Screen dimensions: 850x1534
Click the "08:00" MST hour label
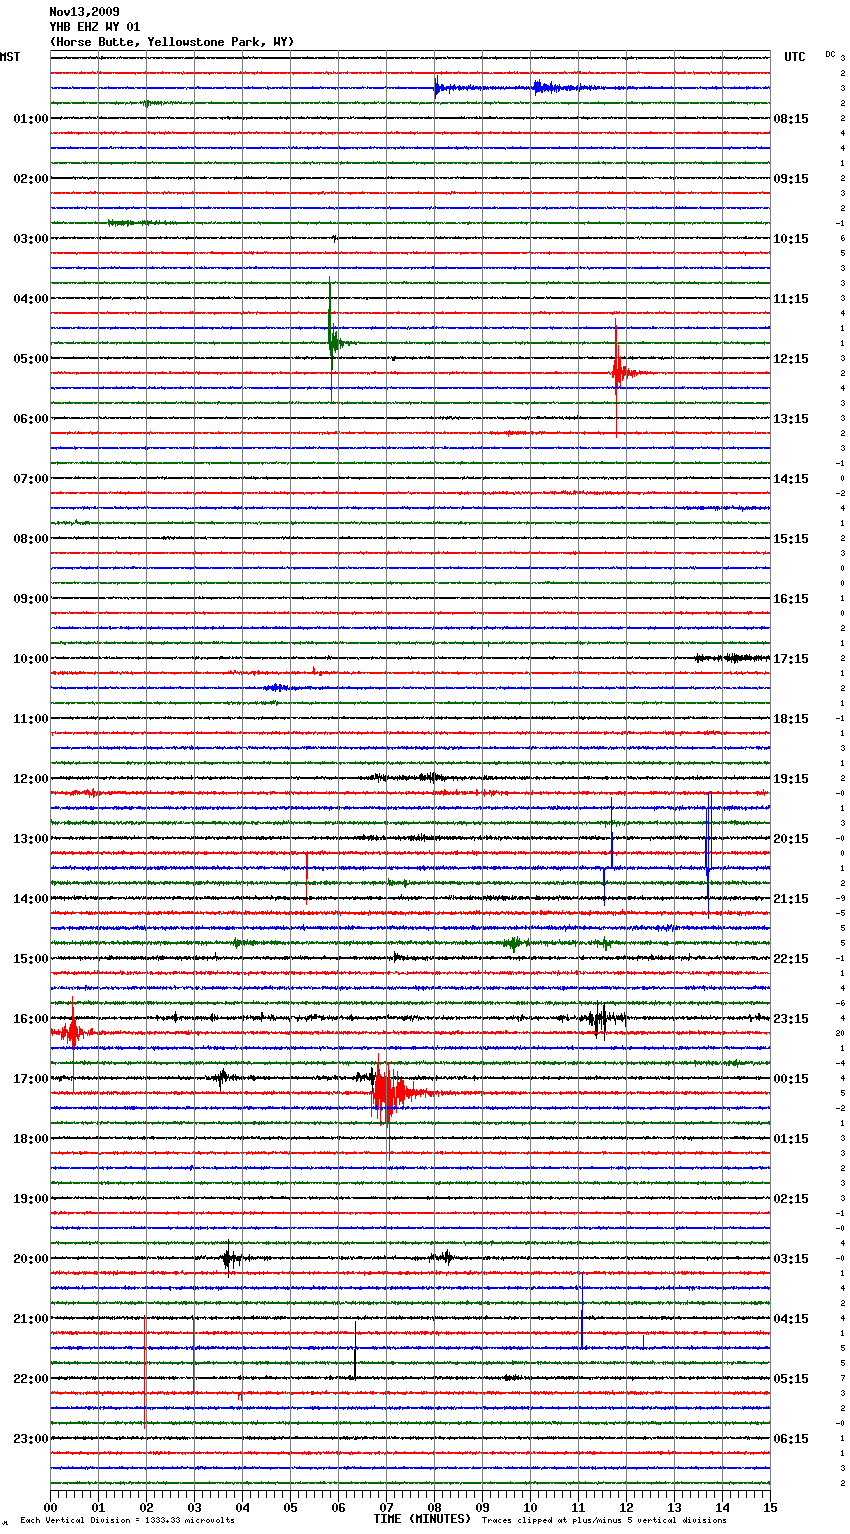point(31,539)
